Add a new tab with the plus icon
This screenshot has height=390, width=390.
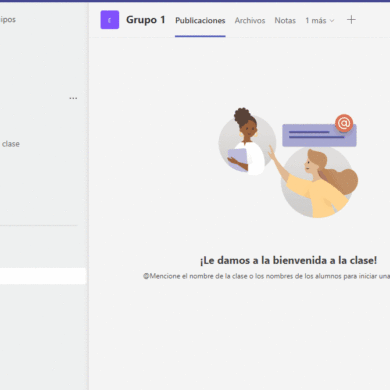(x=351, y=20)
